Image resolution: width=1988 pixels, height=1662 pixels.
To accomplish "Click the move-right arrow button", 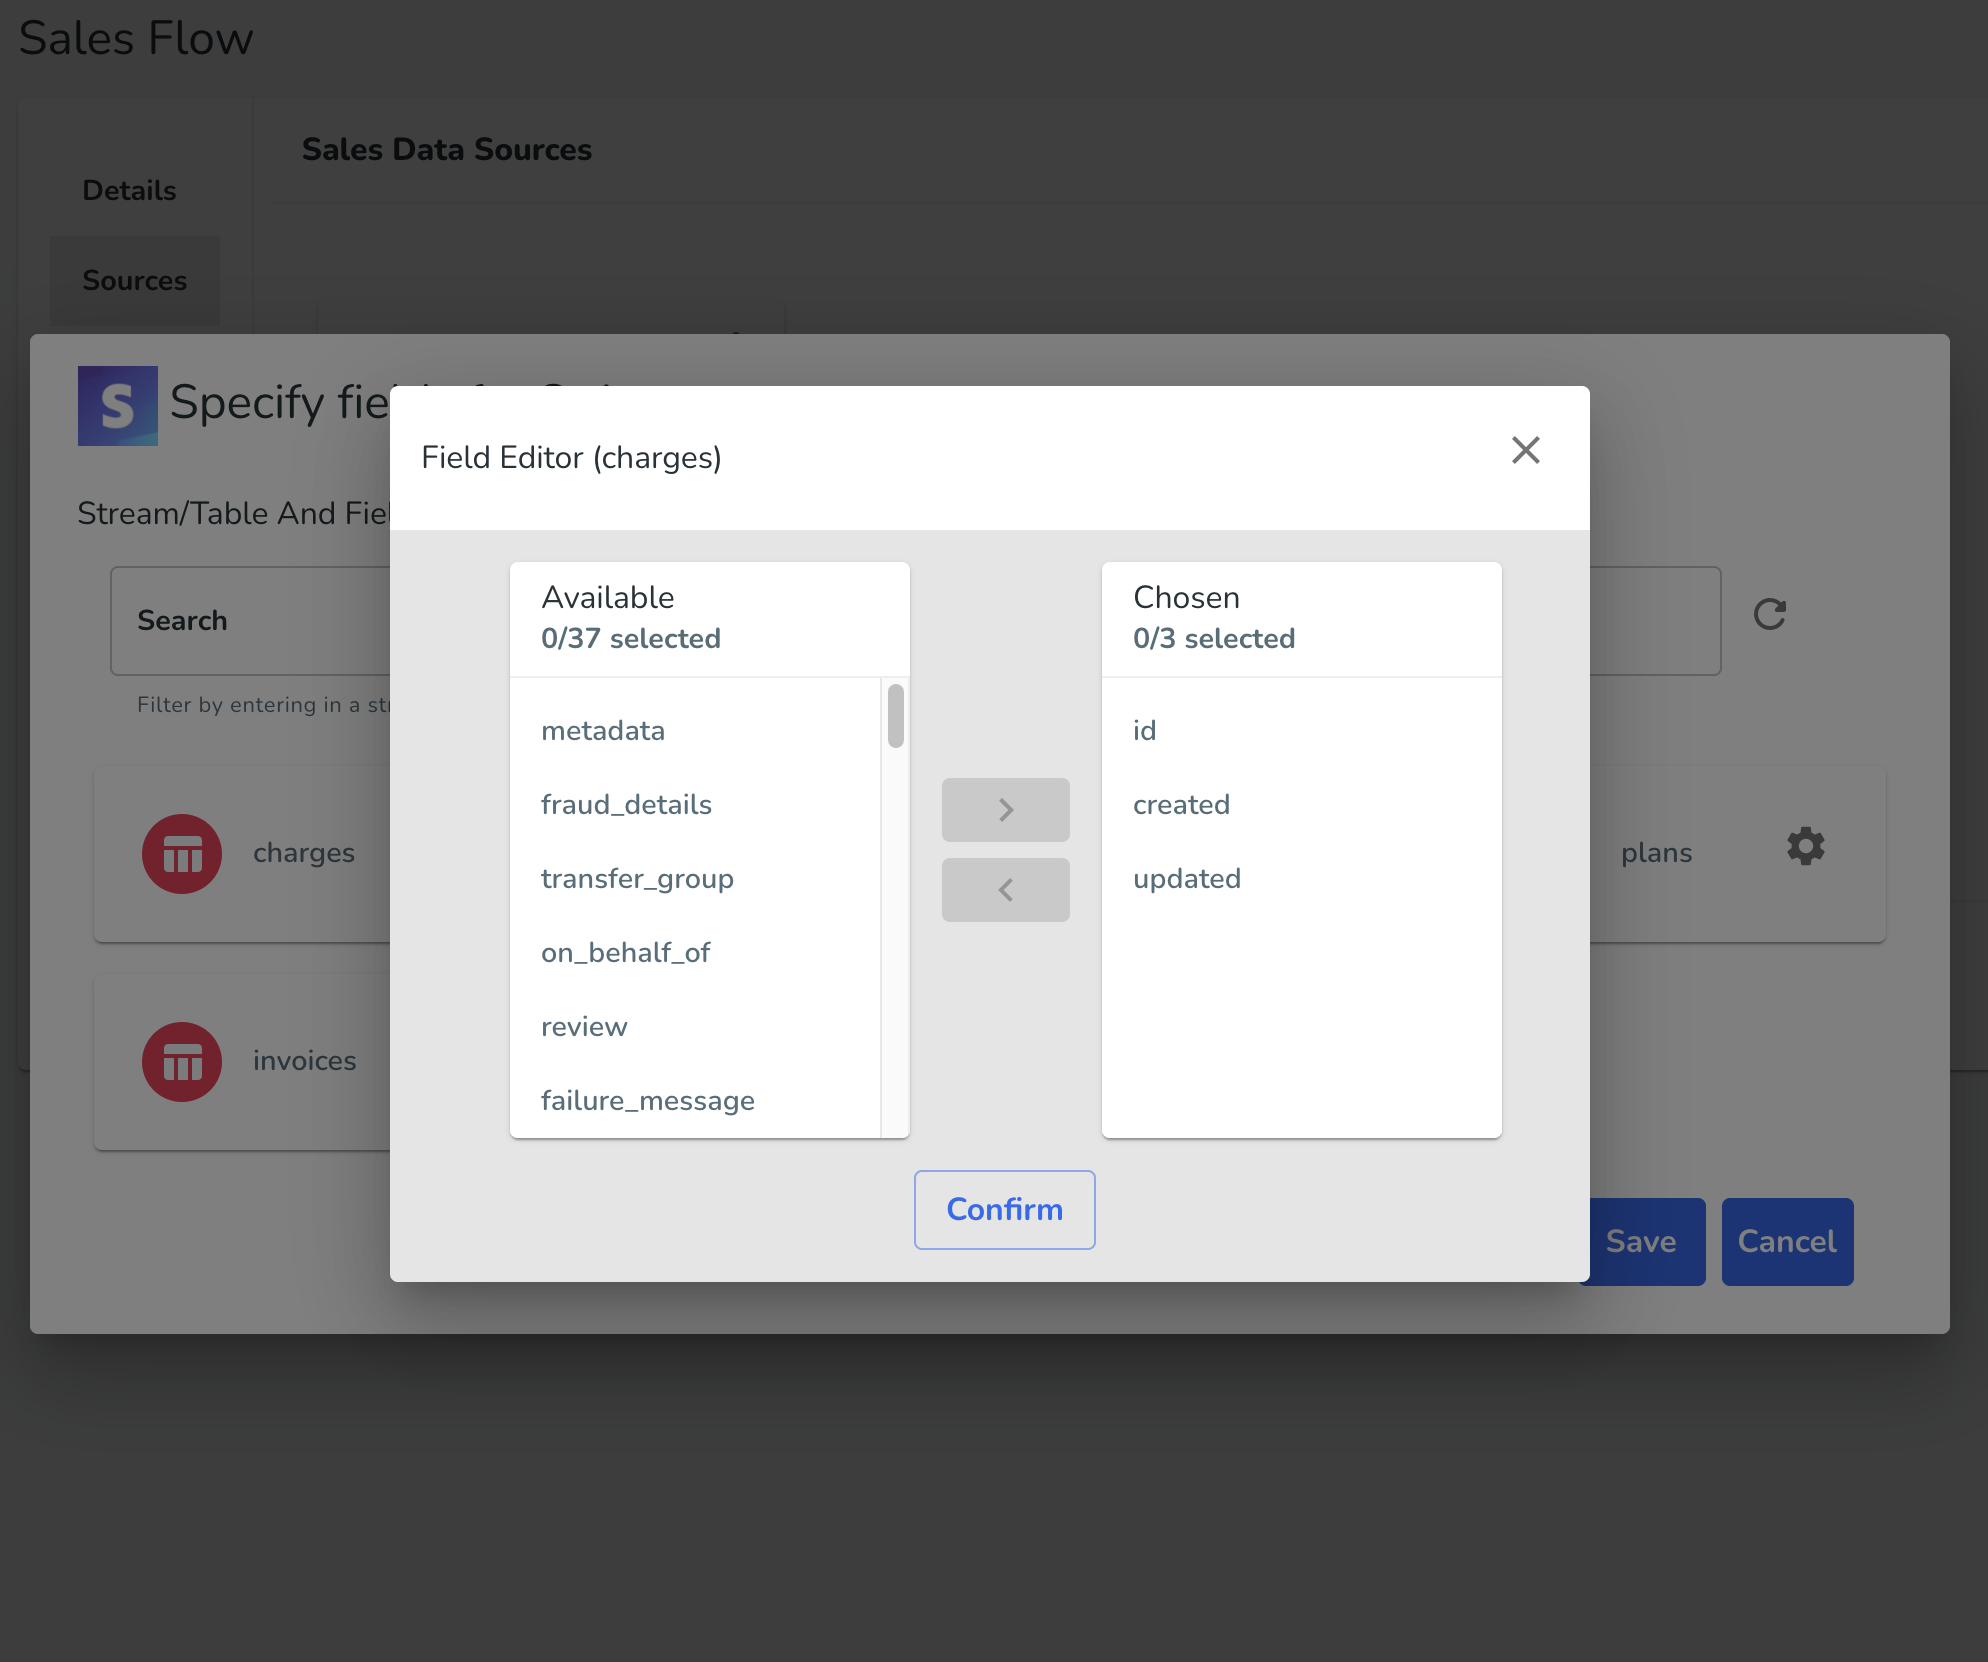I will (1005, 810).
